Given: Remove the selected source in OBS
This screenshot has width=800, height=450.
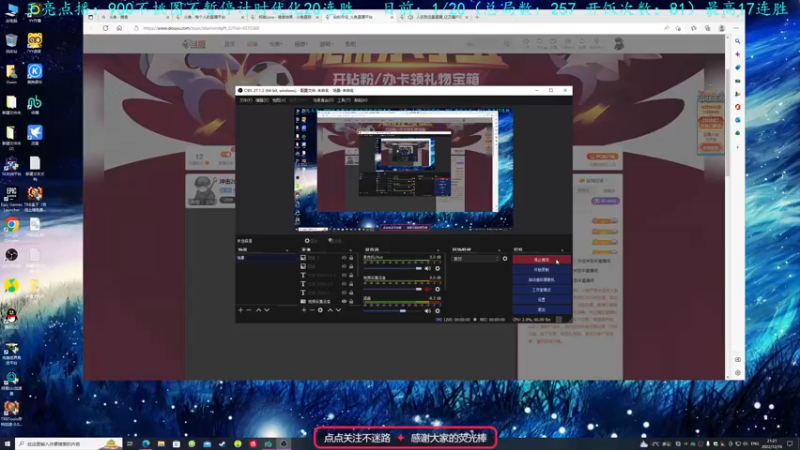Looking at the screenshot, I should (312, 310).
